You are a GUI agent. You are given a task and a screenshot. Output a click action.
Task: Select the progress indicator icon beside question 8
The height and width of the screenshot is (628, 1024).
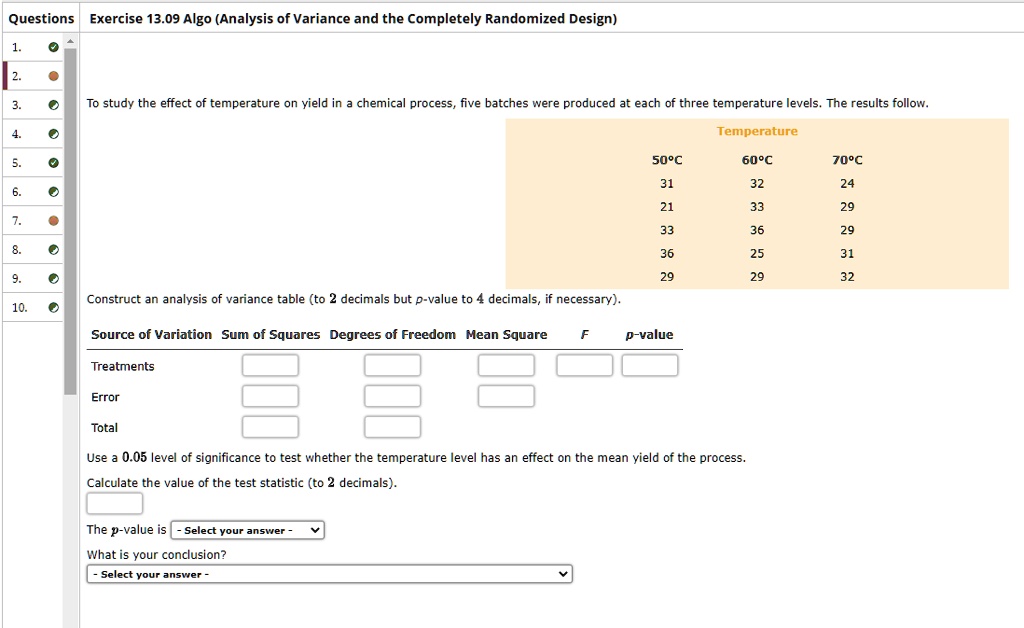click(x=54, y=248)
